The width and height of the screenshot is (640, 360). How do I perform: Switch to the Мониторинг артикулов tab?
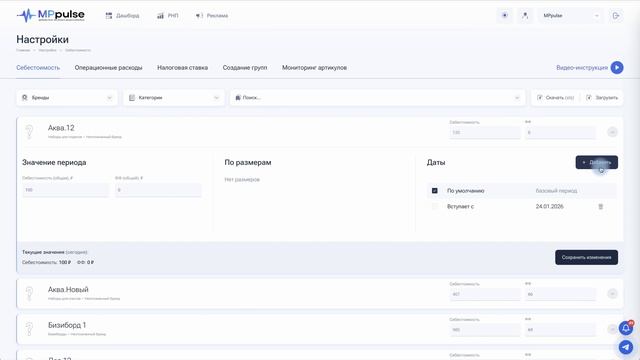pos(314,68)
